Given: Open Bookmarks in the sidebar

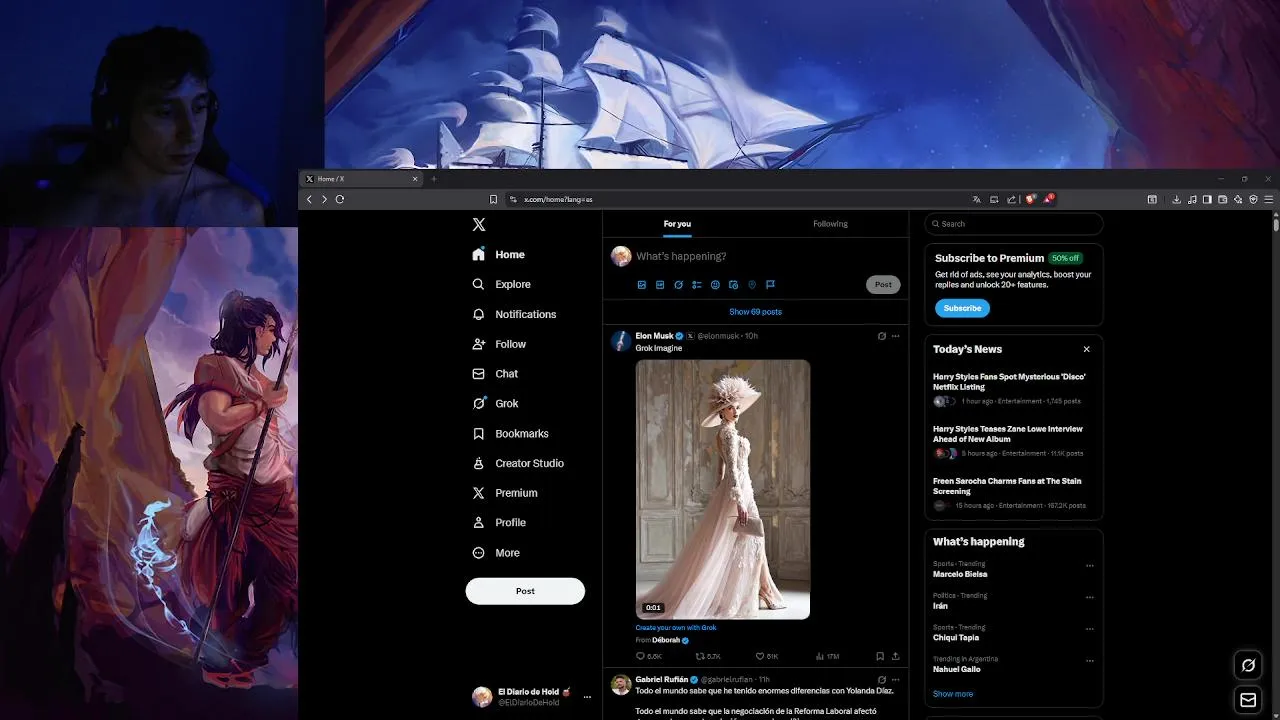Looking at the screenshot, I should point(510,434).
